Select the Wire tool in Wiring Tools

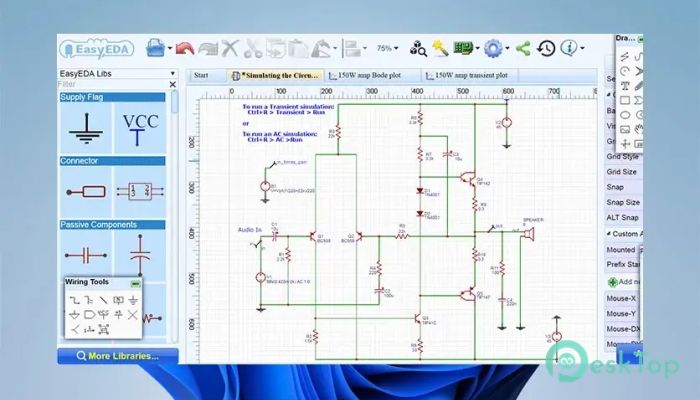click(x=75, y=300)
